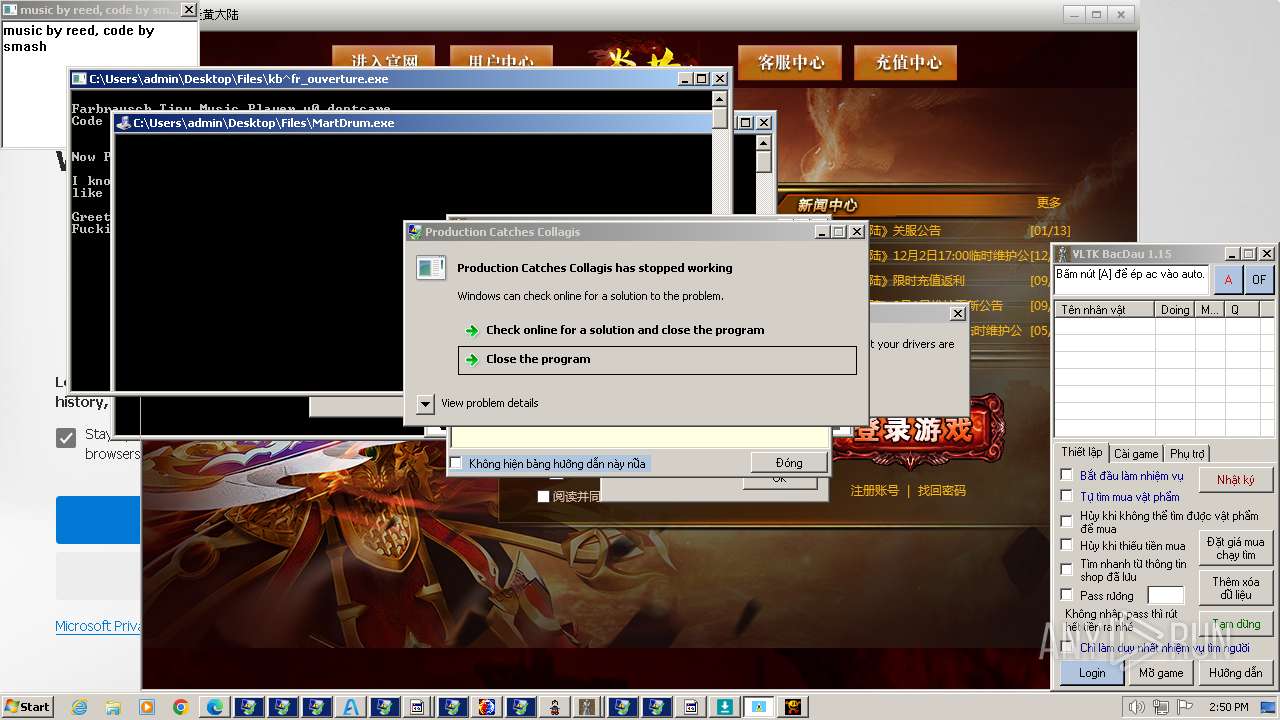
Task: Enable 'Tìm nhanh từ thông tin shop' checkbox
Action: [1066, 568]
